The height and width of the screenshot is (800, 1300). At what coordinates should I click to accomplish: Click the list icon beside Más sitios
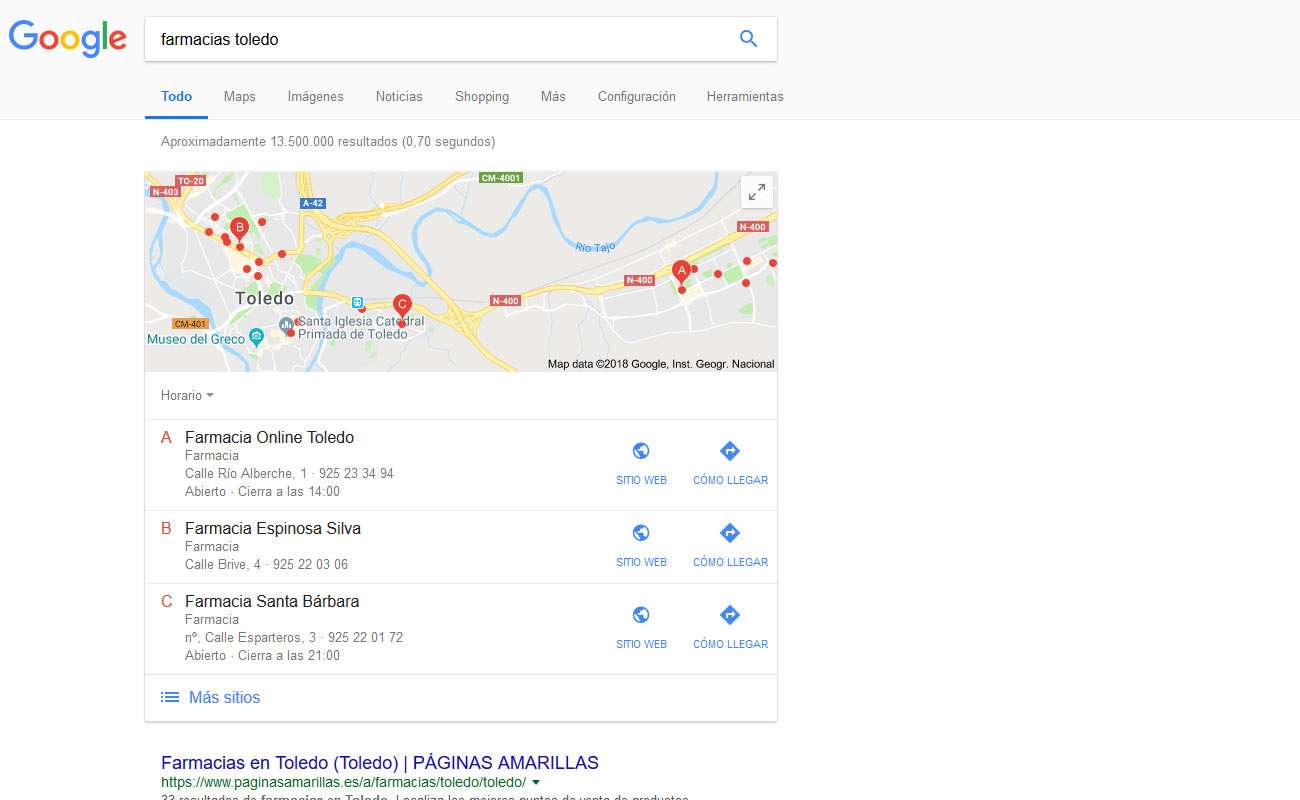(170, 697)
